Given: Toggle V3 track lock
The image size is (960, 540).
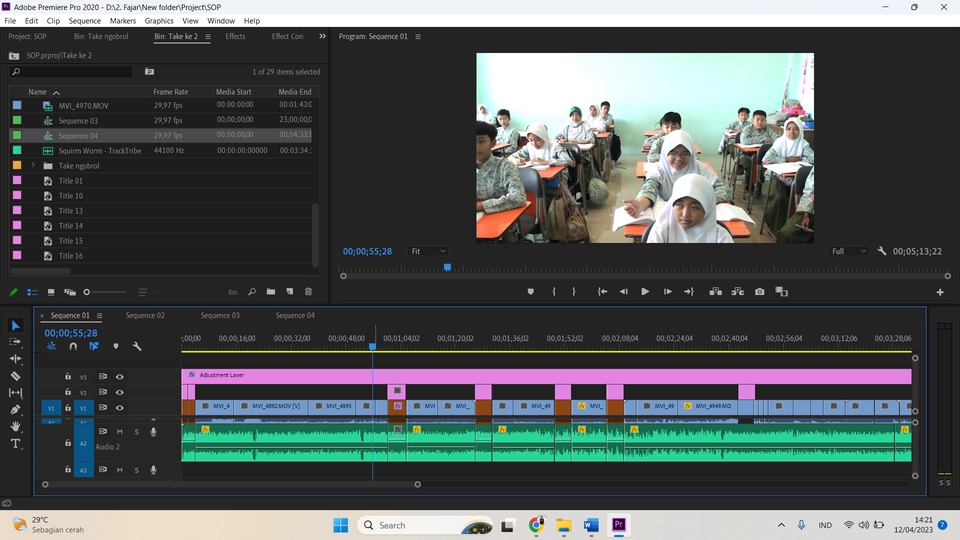Looking at the screenshot, I should (68, 377).
